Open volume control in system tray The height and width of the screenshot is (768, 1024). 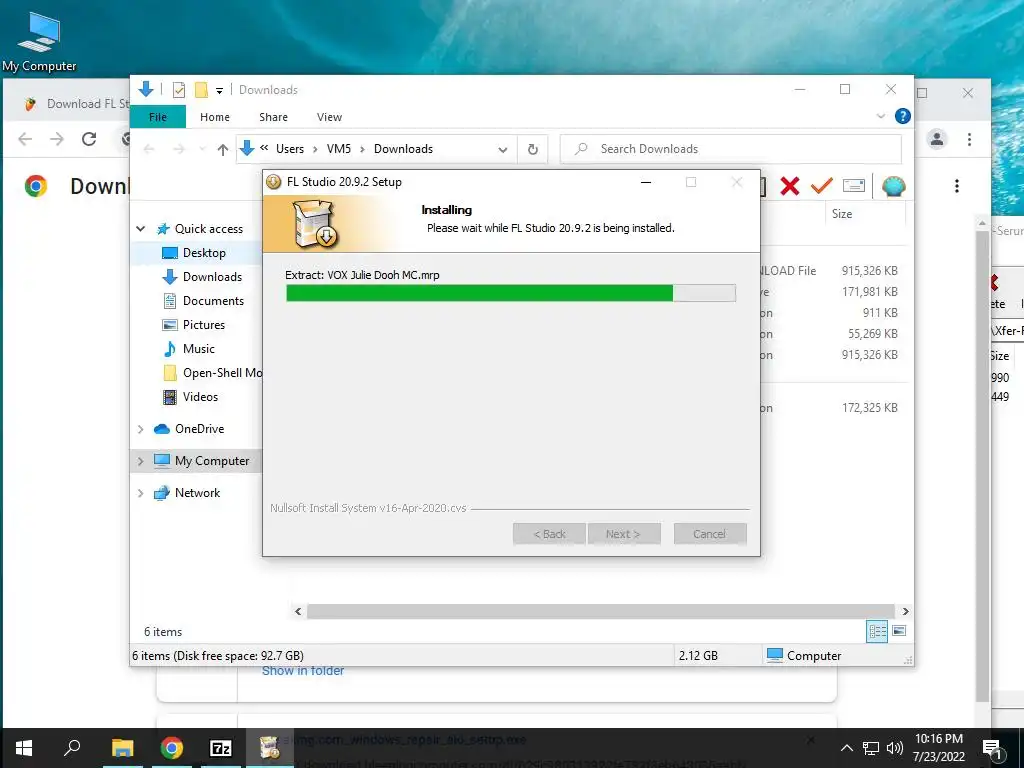pyautogui.click(x=895, y=748)
